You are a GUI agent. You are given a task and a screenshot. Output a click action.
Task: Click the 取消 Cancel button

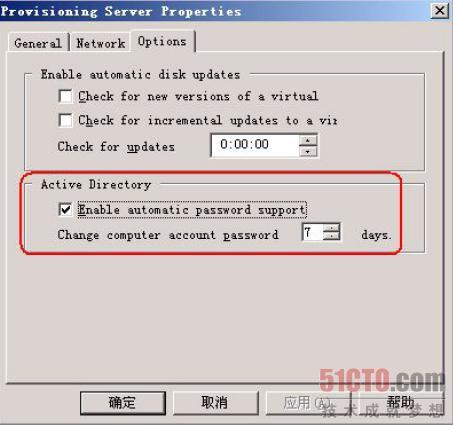click(215, 403)
